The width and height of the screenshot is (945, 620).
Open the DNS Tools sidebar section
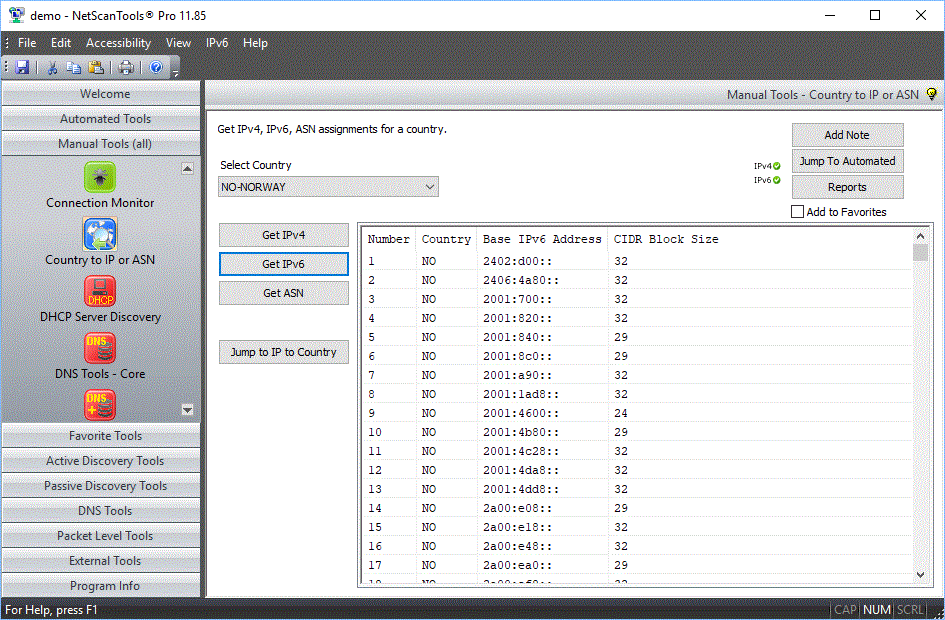[x=101, y=510]
